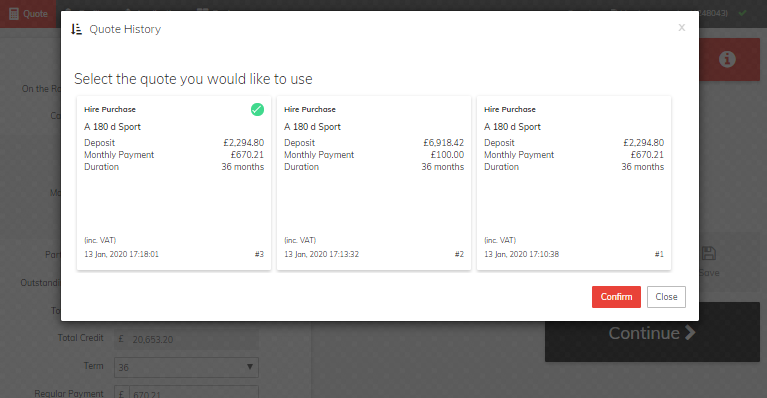Viewport: 767px width, 398px height.
Task: Click the Total Credit field 20,653.20
Action: 186,339
